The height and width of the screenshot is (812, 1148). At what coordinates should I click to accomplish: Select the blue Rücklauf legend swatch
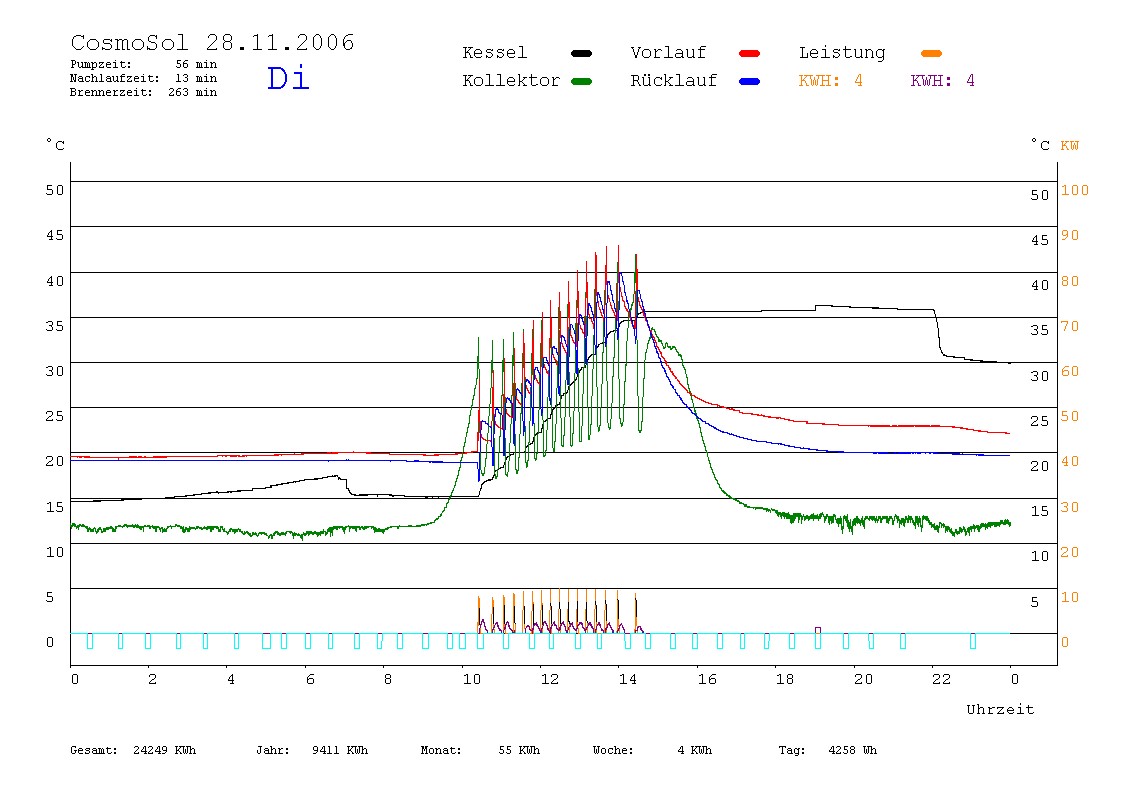750,81
